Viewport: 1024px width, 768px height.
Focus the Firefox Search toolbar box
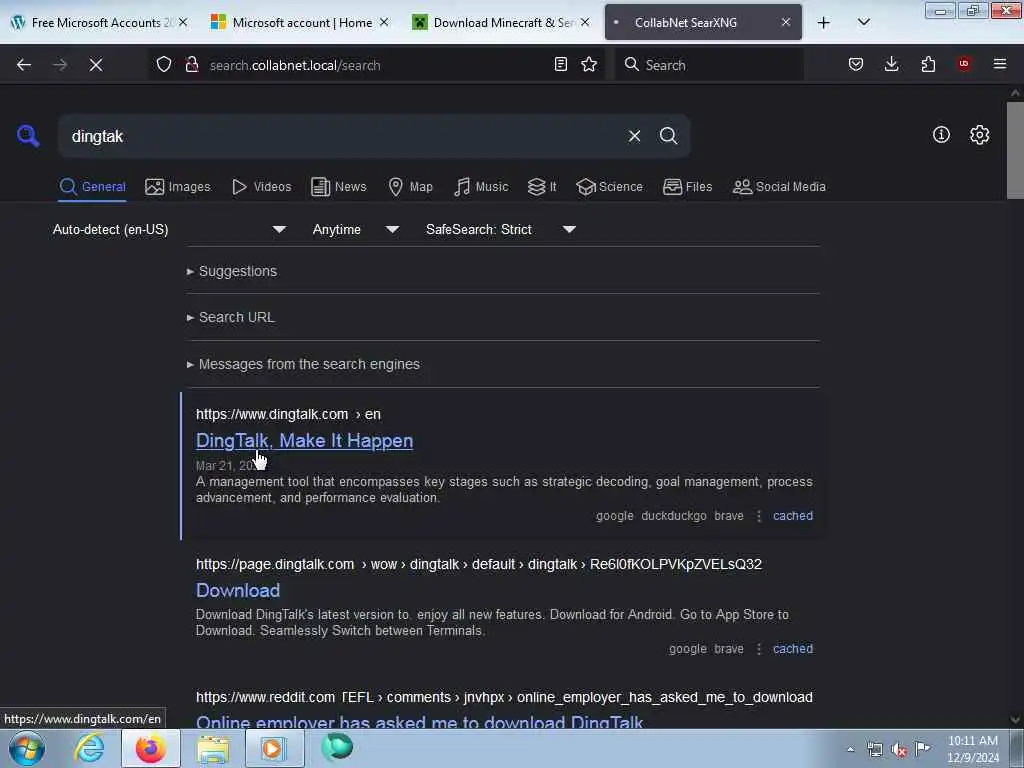point(709,65)
